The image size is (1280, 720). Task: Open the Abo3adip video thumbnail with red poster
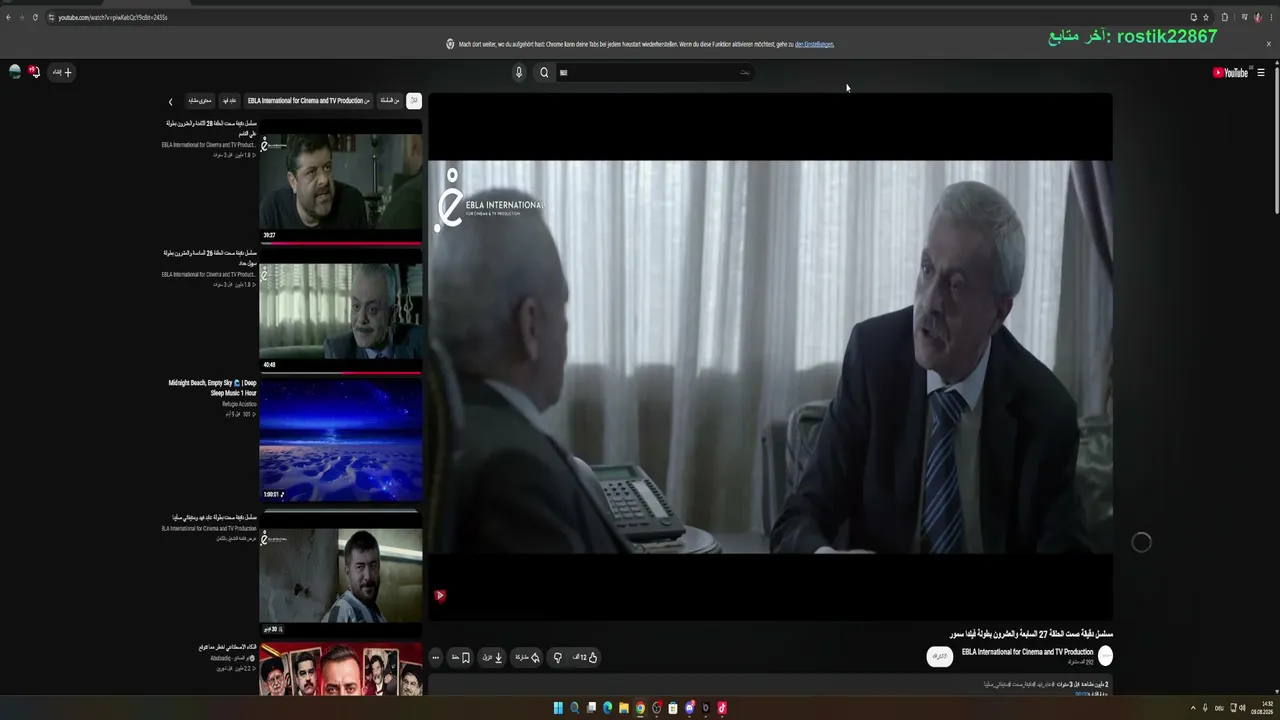pyautogui.click(x=340, y=669)
